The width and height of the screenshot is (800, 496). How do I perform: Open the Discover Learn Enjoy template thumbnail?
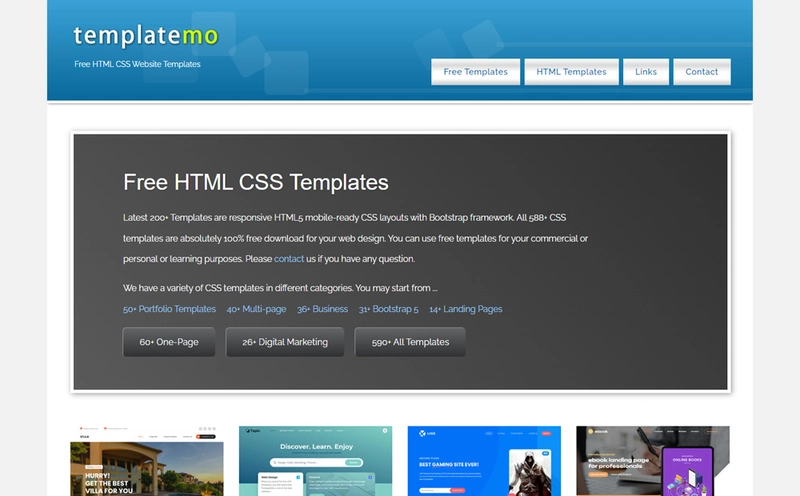[316, 461]
